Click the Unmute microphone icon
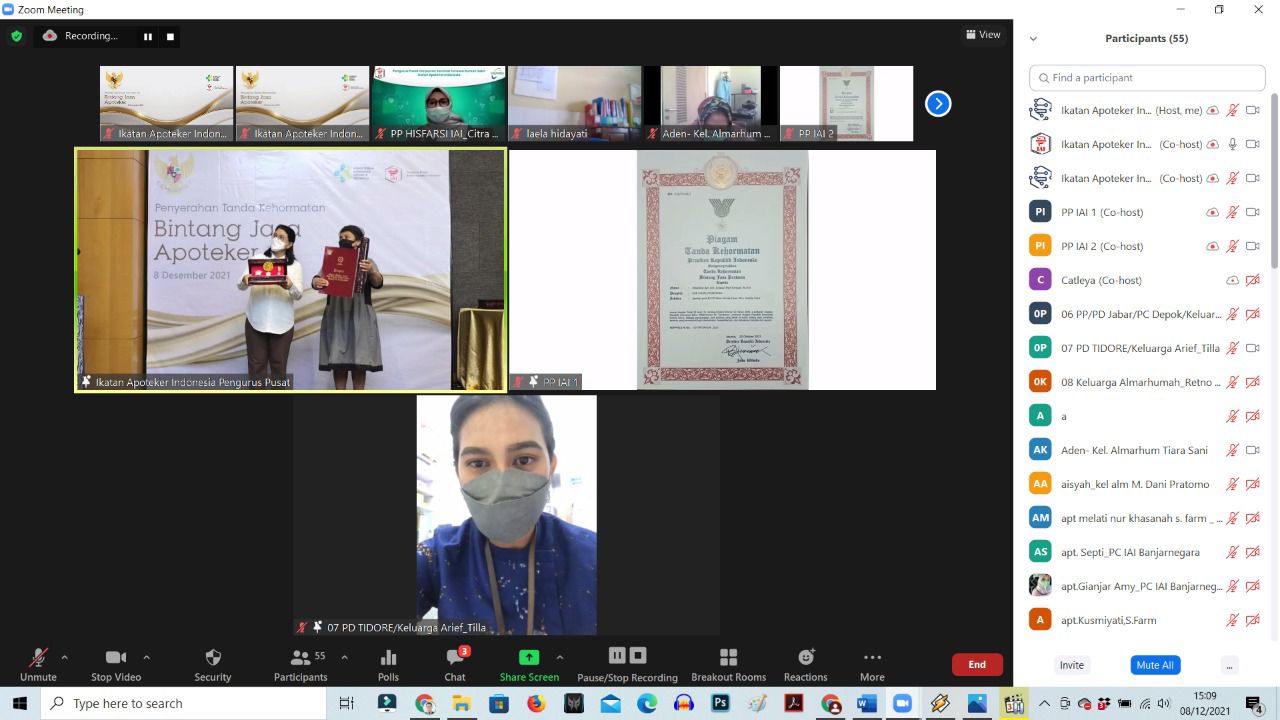Image resolution: width=1280 pixels, height=720 pixels. [38, 658]
